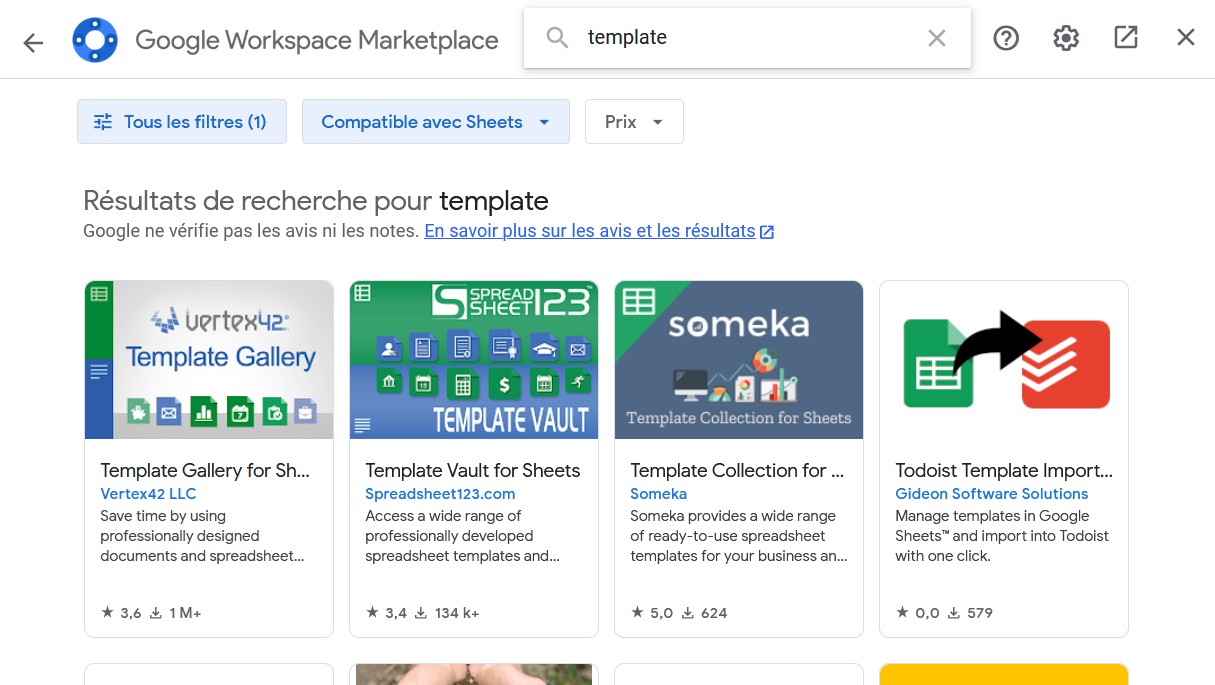1215x685 pixels.
Task: Click the Google Workspace Marketplace logo
Action: tap(95, 40)
